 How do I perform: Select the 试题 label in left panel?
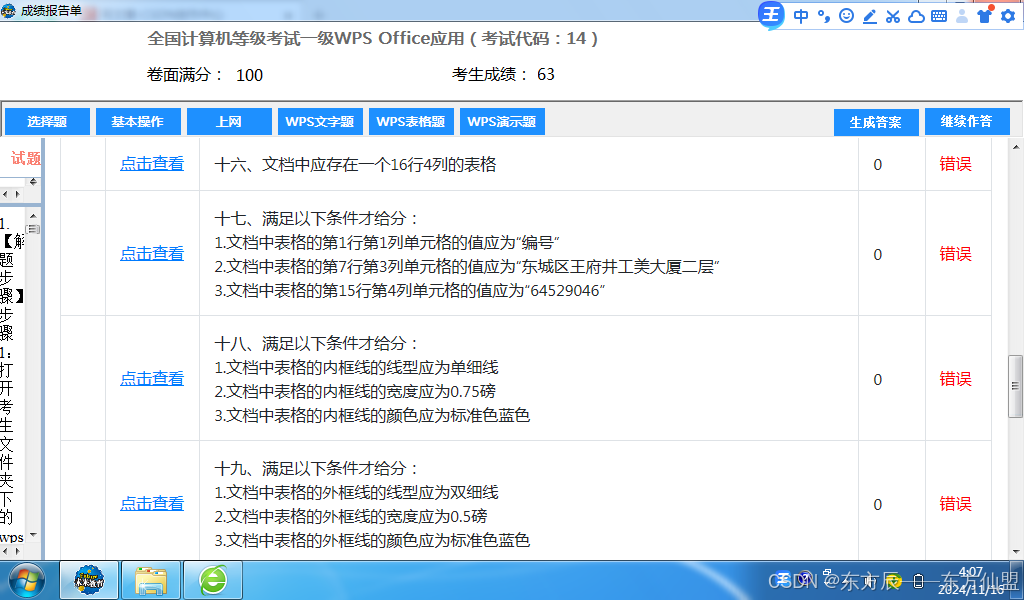click(25, 158)
